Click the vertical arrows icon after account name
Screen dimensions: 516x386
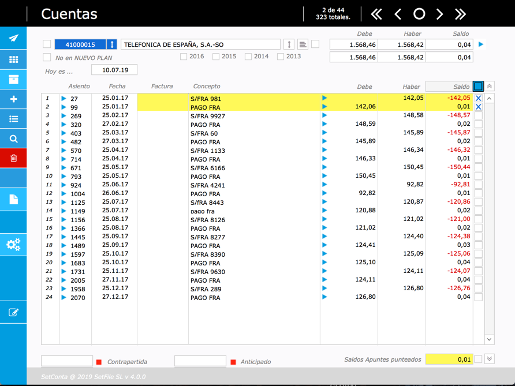click(x=289, y=44)
